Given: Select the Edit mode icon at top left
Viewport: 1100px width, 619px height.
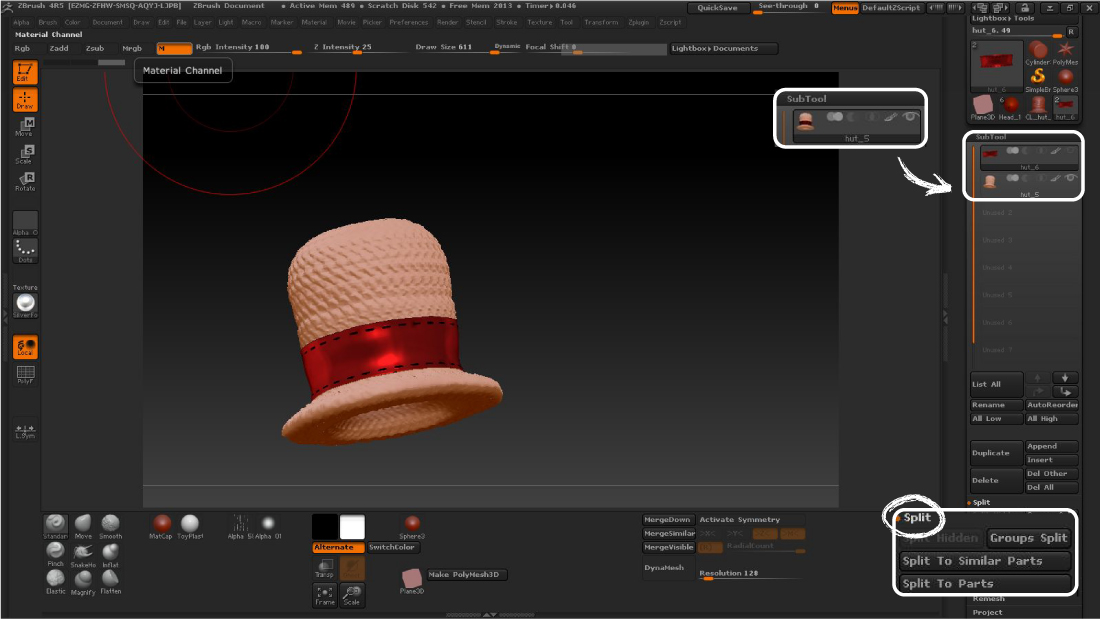Looking at the screenshot, I should click(24, 70).
